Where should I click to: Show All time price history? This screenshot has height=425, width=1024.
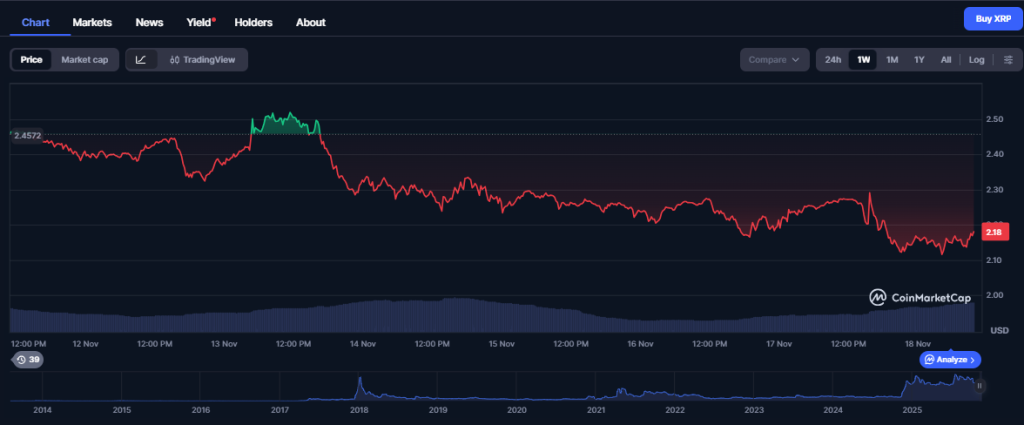[945, 60]
